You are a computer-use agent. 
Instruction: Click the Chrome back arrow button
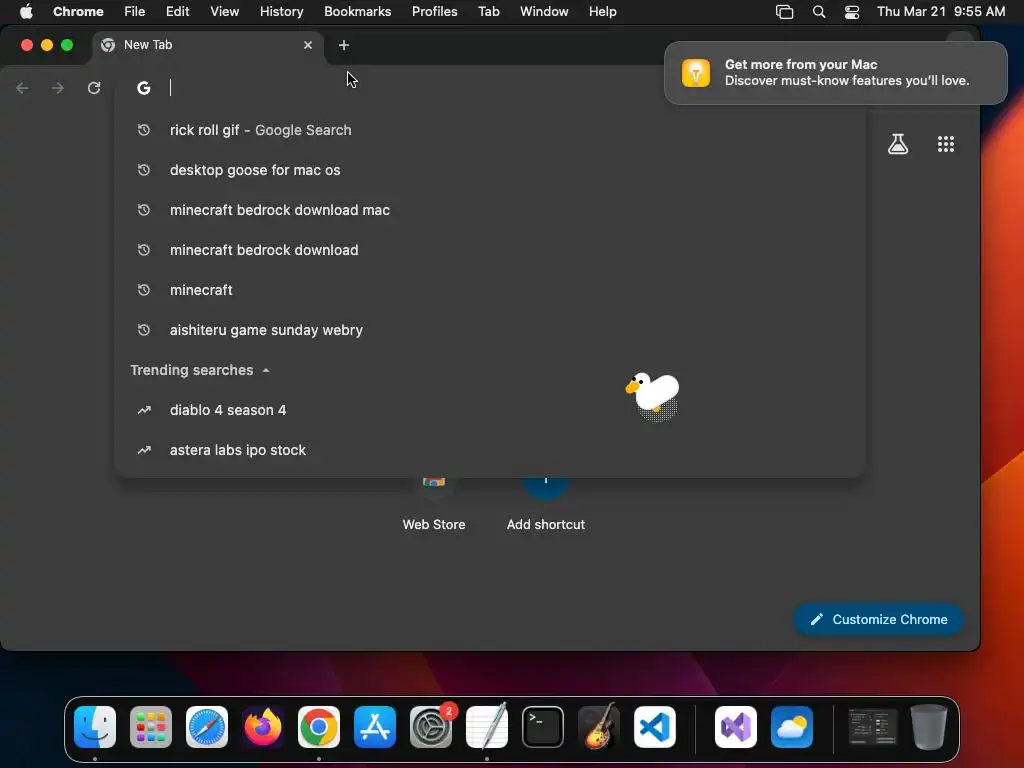(22, 88)
